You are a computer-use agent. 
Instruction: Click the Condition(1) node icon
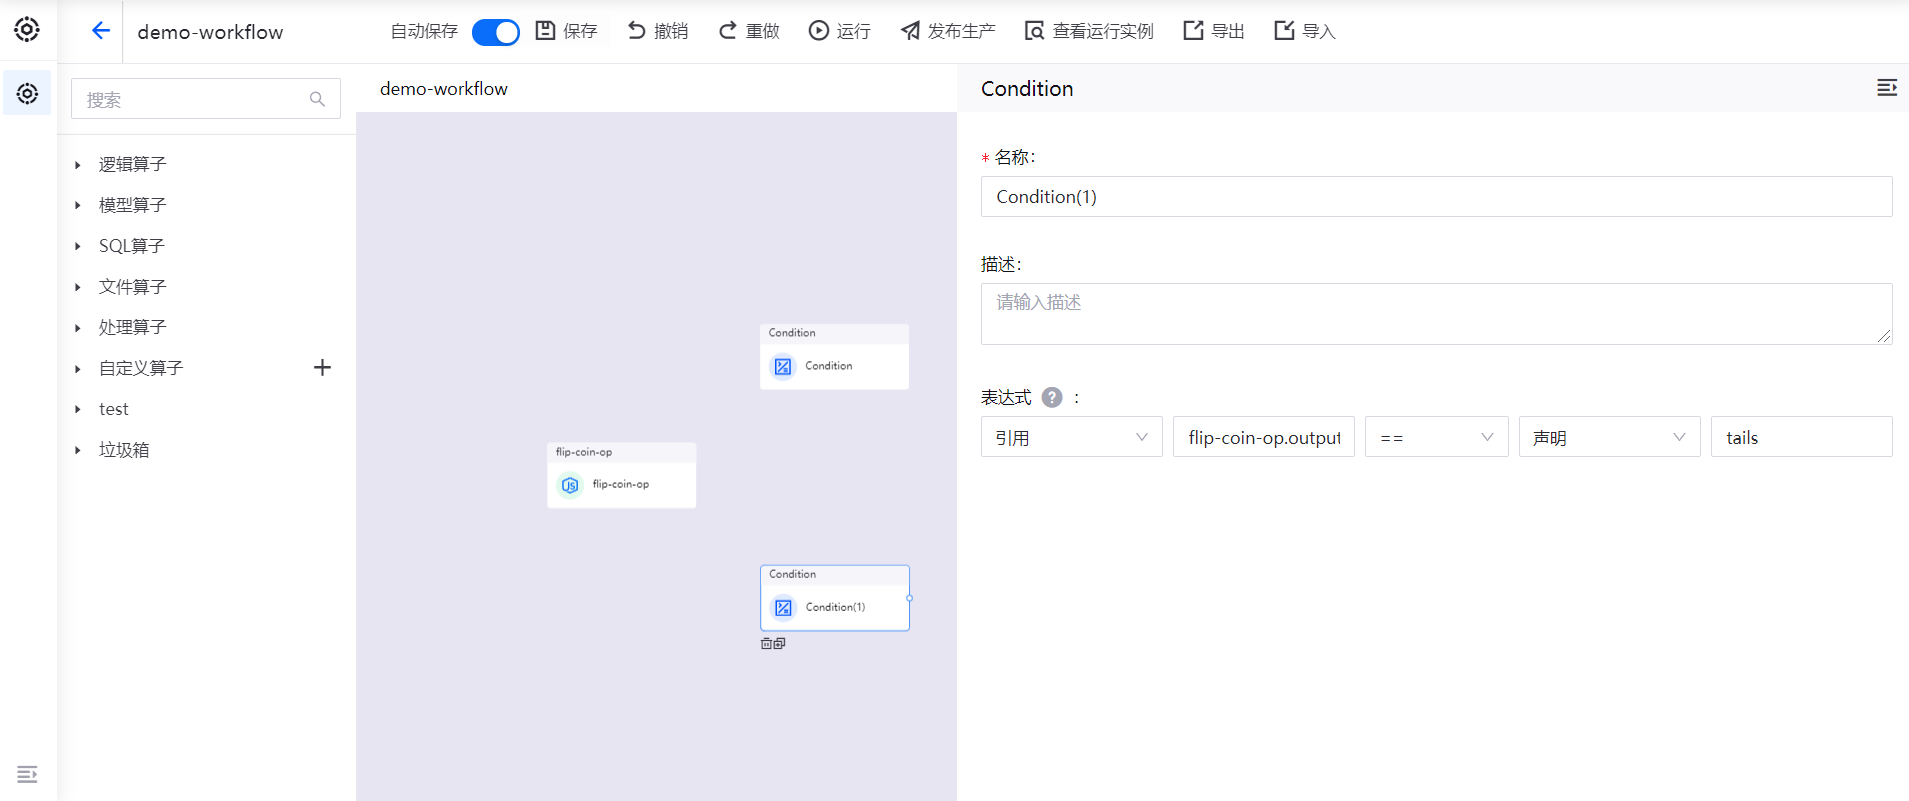784,608
